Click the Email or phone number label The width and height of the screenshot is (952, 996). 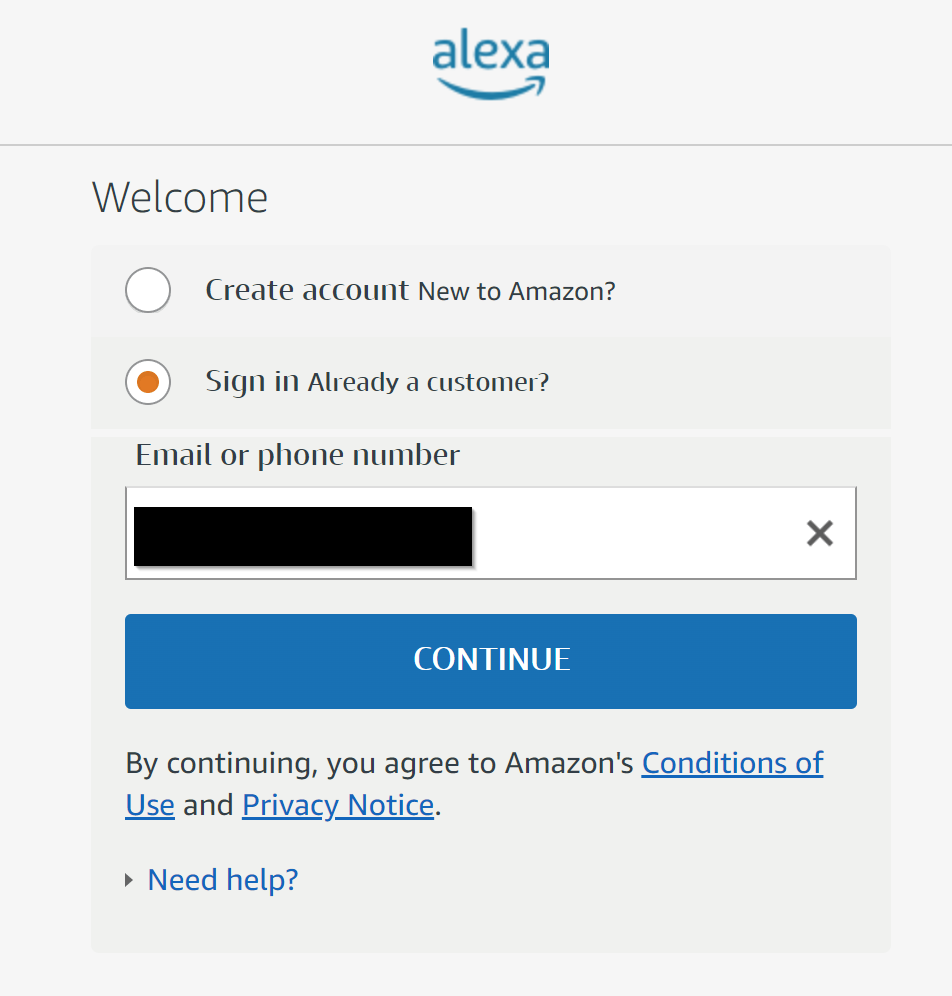click(x=298, y=456)
